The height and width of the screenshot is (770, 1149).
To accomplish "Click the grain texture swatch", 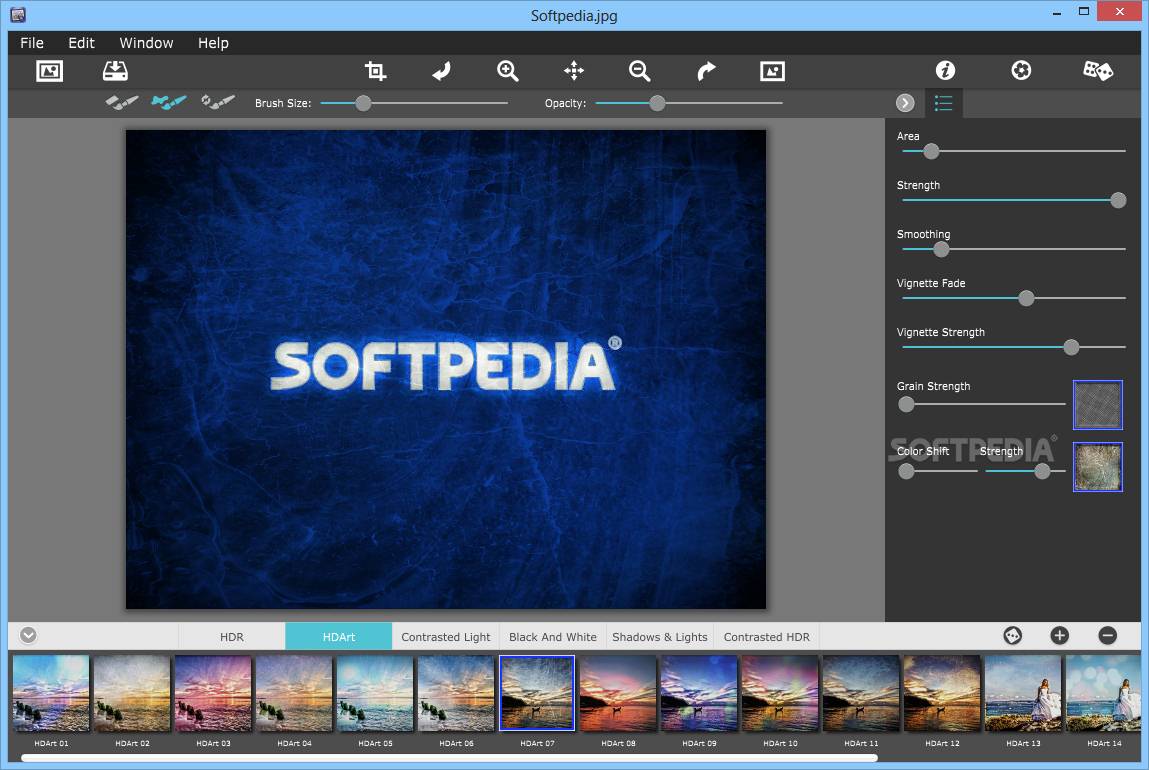I will 1098,404.
